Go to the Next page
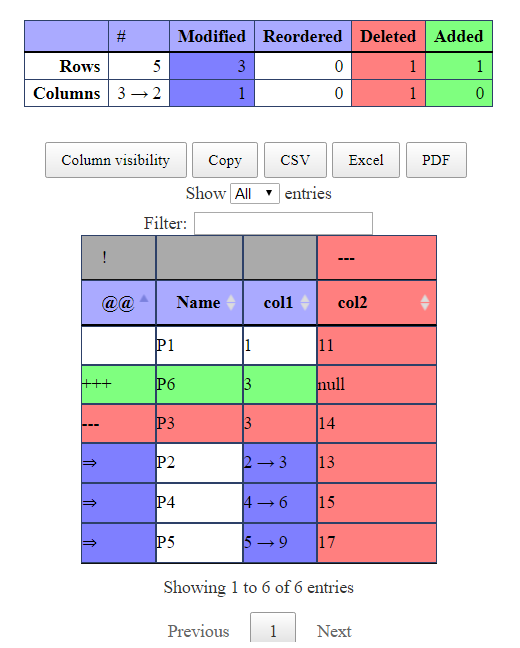This screenshot has height=648, width=520. click(334, 631)
